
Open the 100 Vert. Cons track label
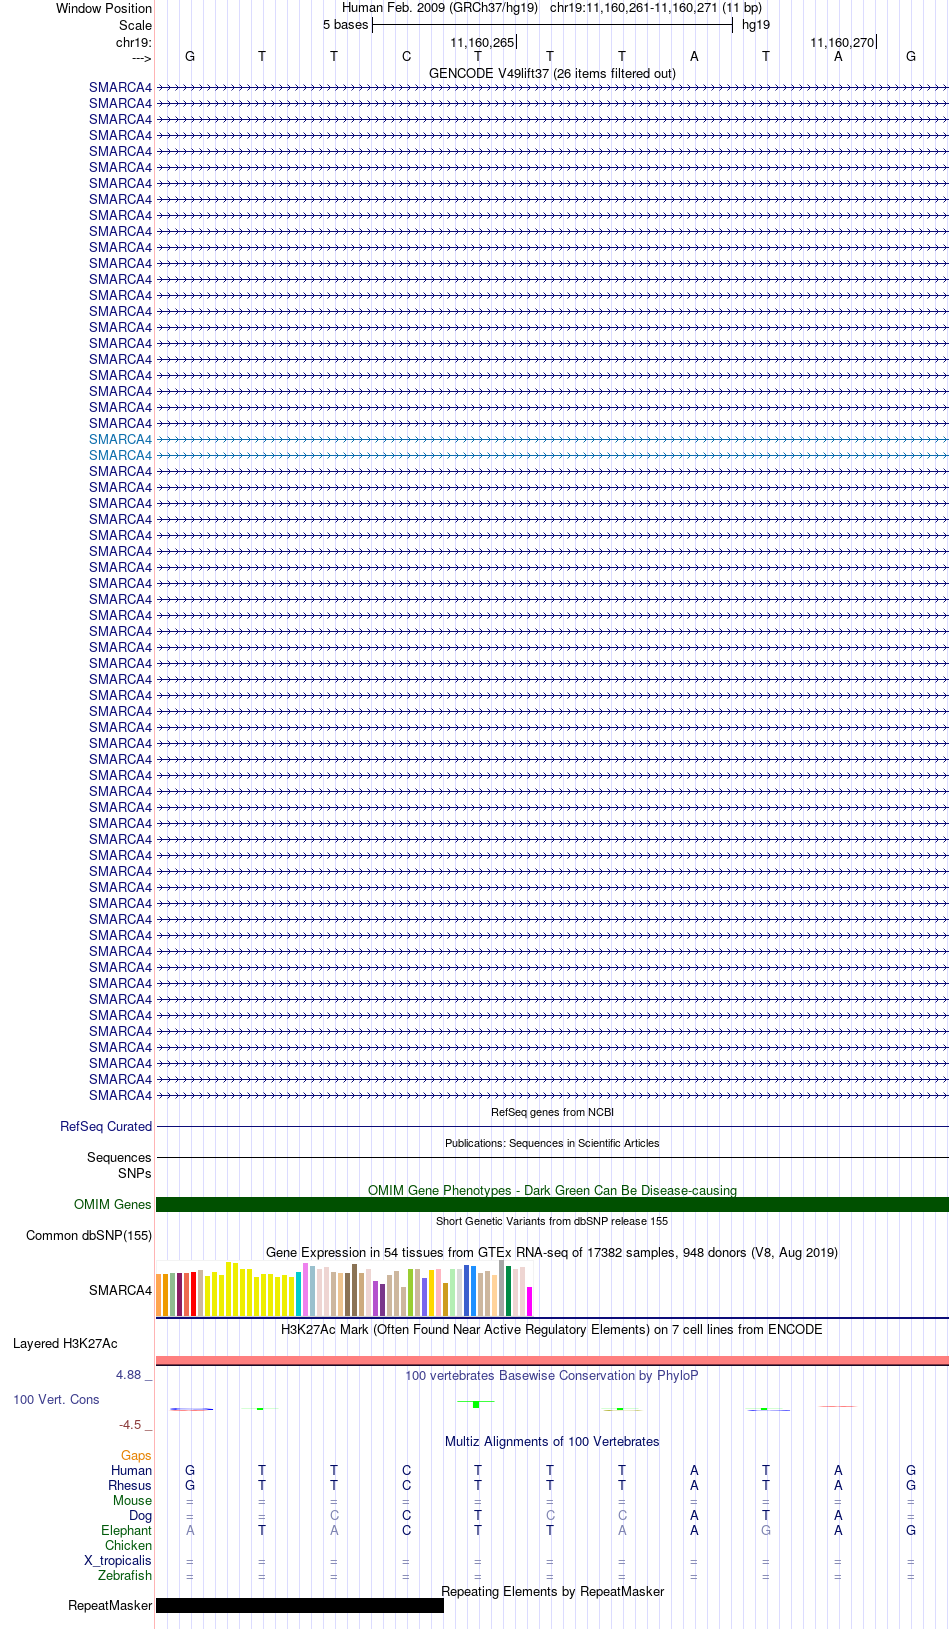(x=56, y=1399)
